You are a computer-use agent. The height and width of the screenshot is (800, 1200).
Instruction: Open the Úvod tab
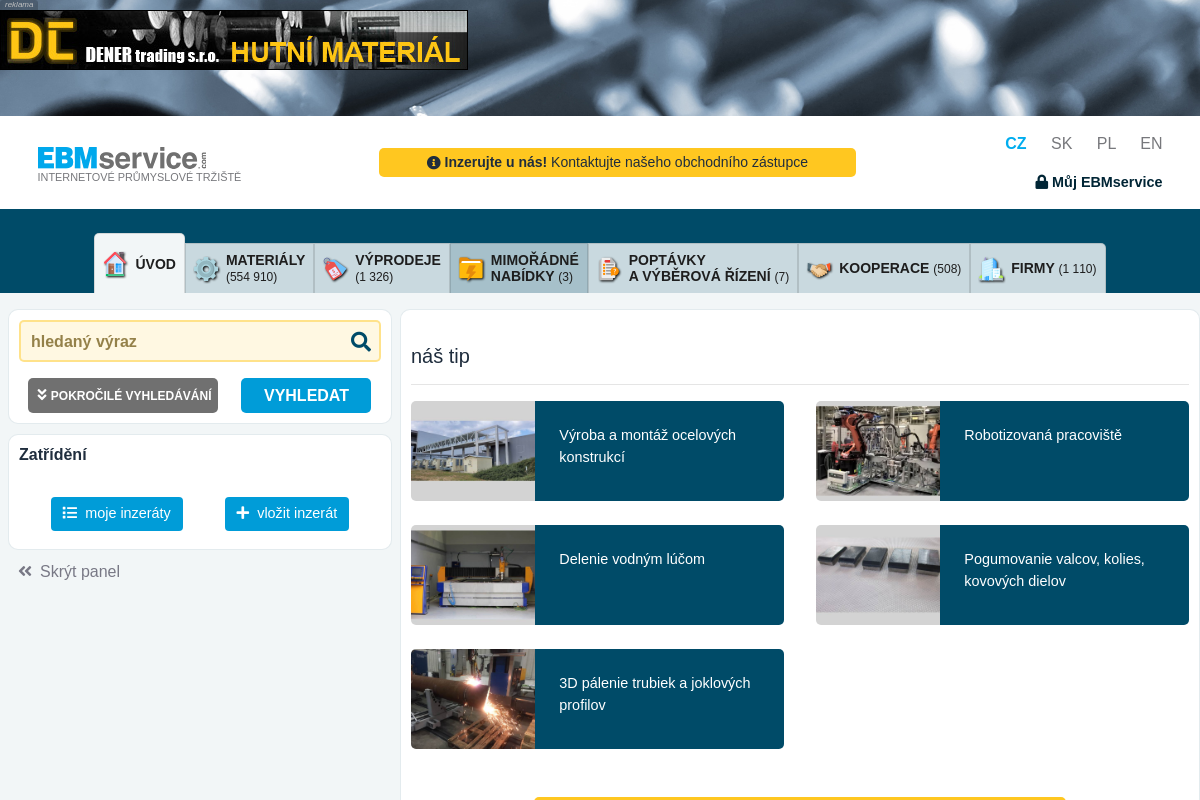[140, 264]
